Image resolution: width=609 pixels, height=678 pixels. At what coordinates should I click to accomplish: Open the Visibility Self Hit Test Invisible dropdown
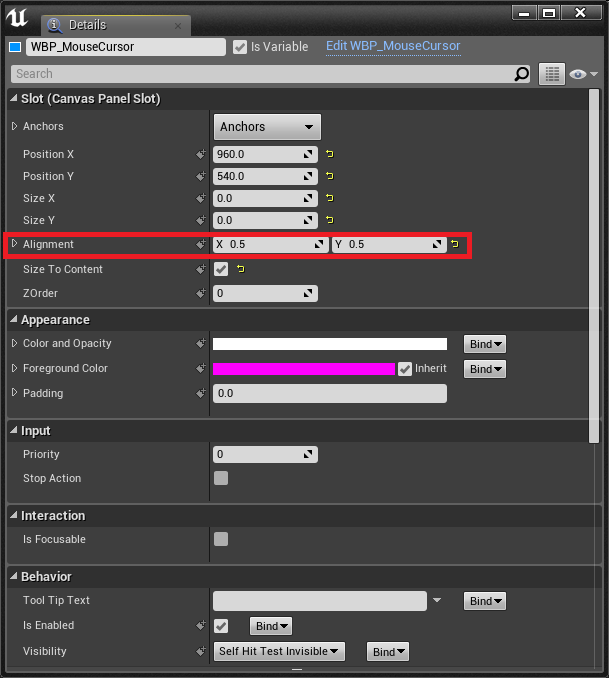pyautogui.click(x=279, y=651)
